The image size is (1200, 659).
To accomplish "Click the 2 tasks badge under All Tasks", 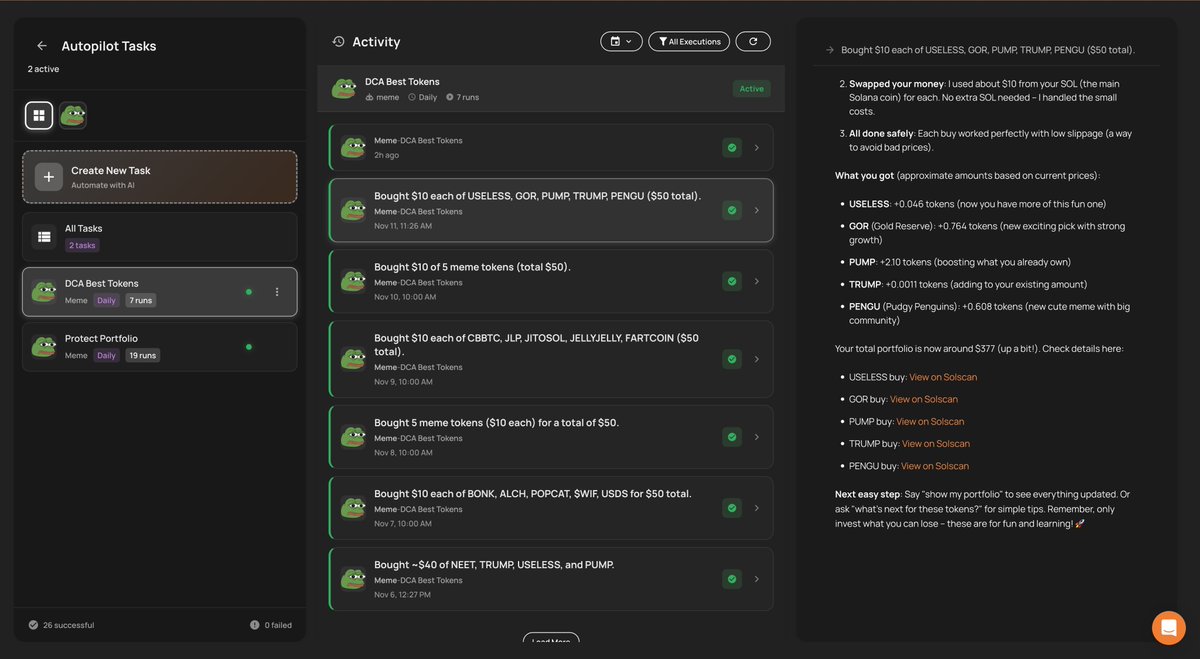I will point(82,245).
